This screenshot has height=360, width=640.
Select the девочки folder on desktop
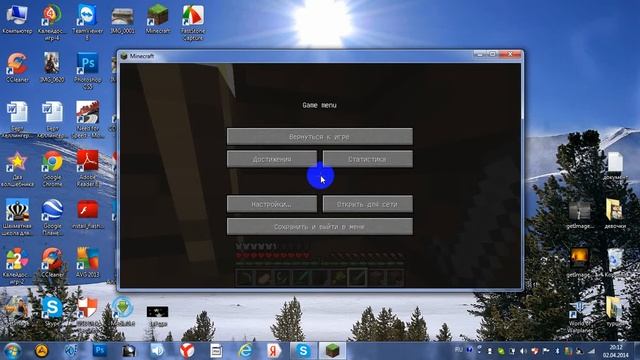(x=615, y=213)
